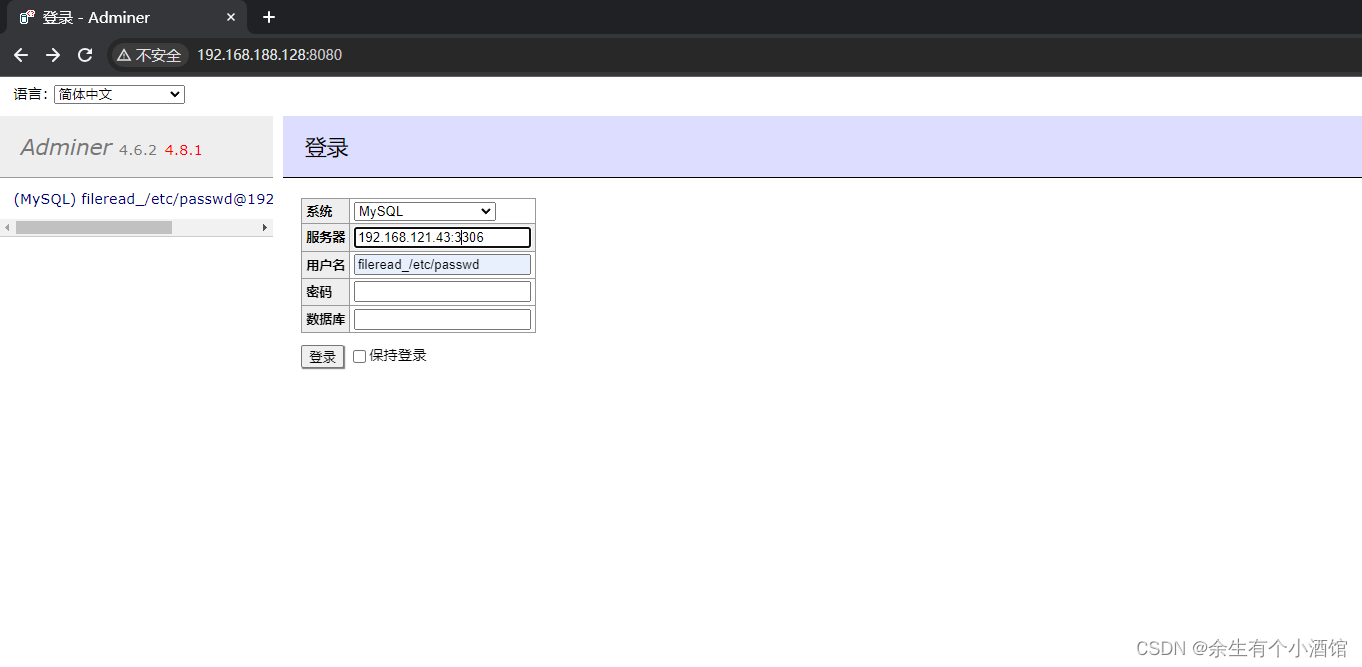Go back to the previous page
Image resolution: width=1362 pixels, height=667 pixels.
click(21, 55)
